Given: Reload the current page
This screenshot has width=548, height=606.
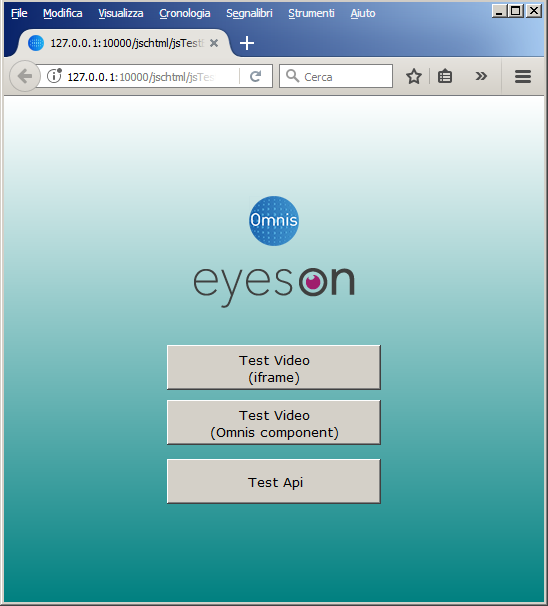Looking at the screenshot, I should (255, 76).
